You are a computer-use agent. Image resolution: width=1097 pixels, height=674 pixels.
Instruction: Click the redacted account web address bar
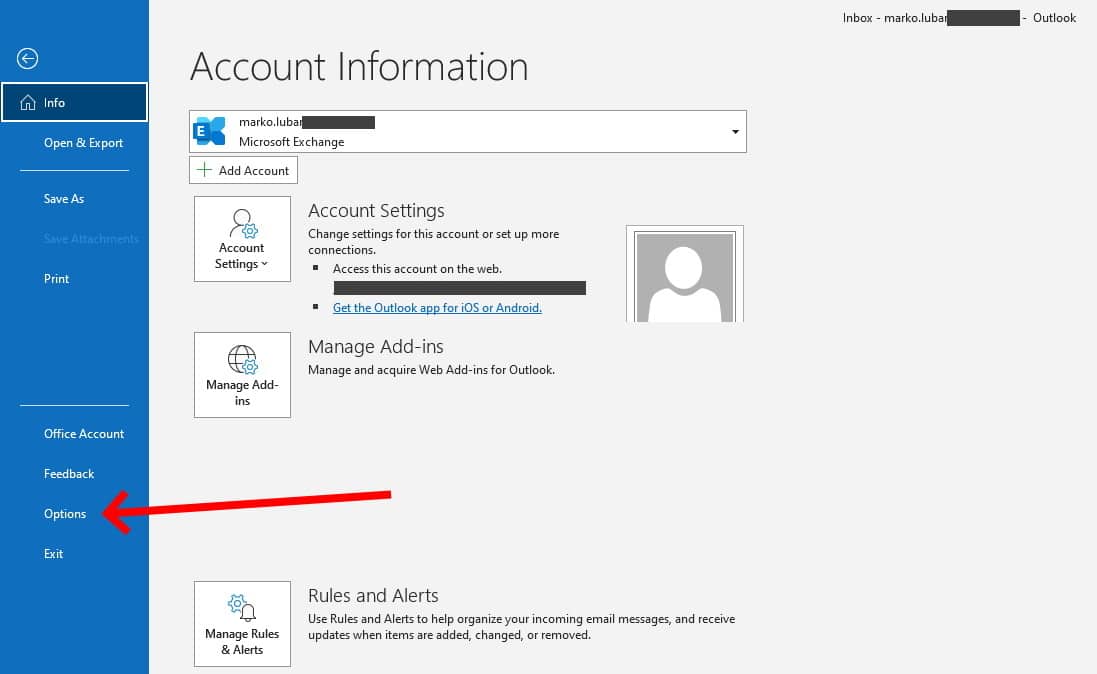tap(460, 288)
